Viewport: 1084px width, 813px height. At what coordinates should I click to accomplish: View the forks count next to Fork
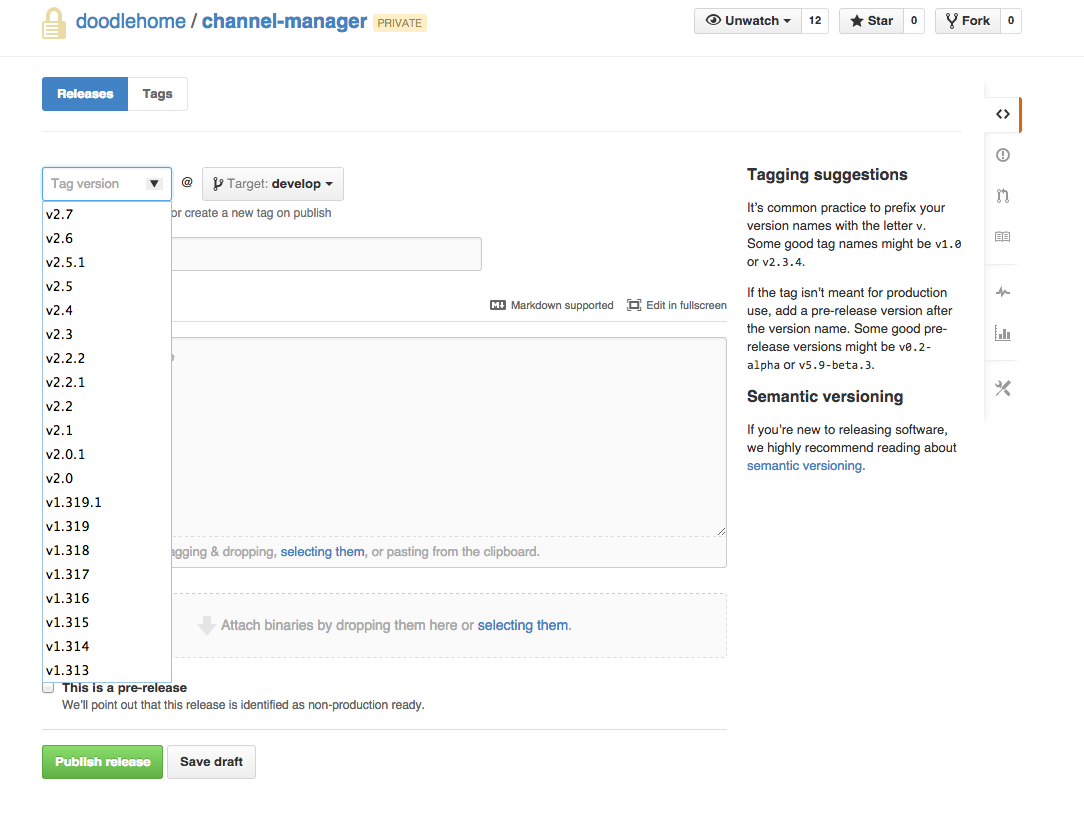(x=1011, y=21)
